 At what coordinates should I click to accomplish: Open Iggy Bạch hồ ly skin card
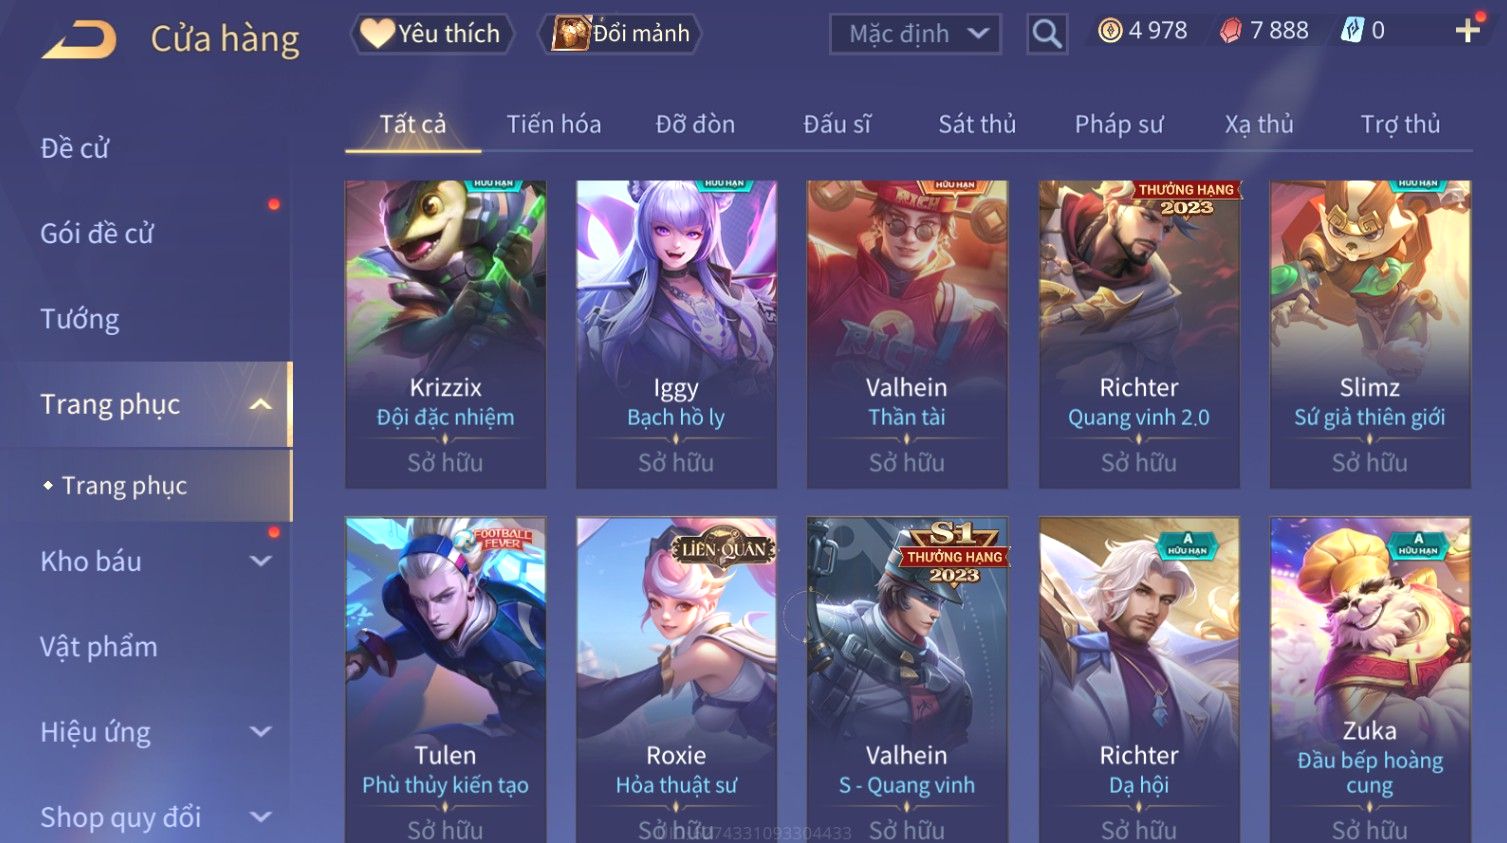[676, 334]
